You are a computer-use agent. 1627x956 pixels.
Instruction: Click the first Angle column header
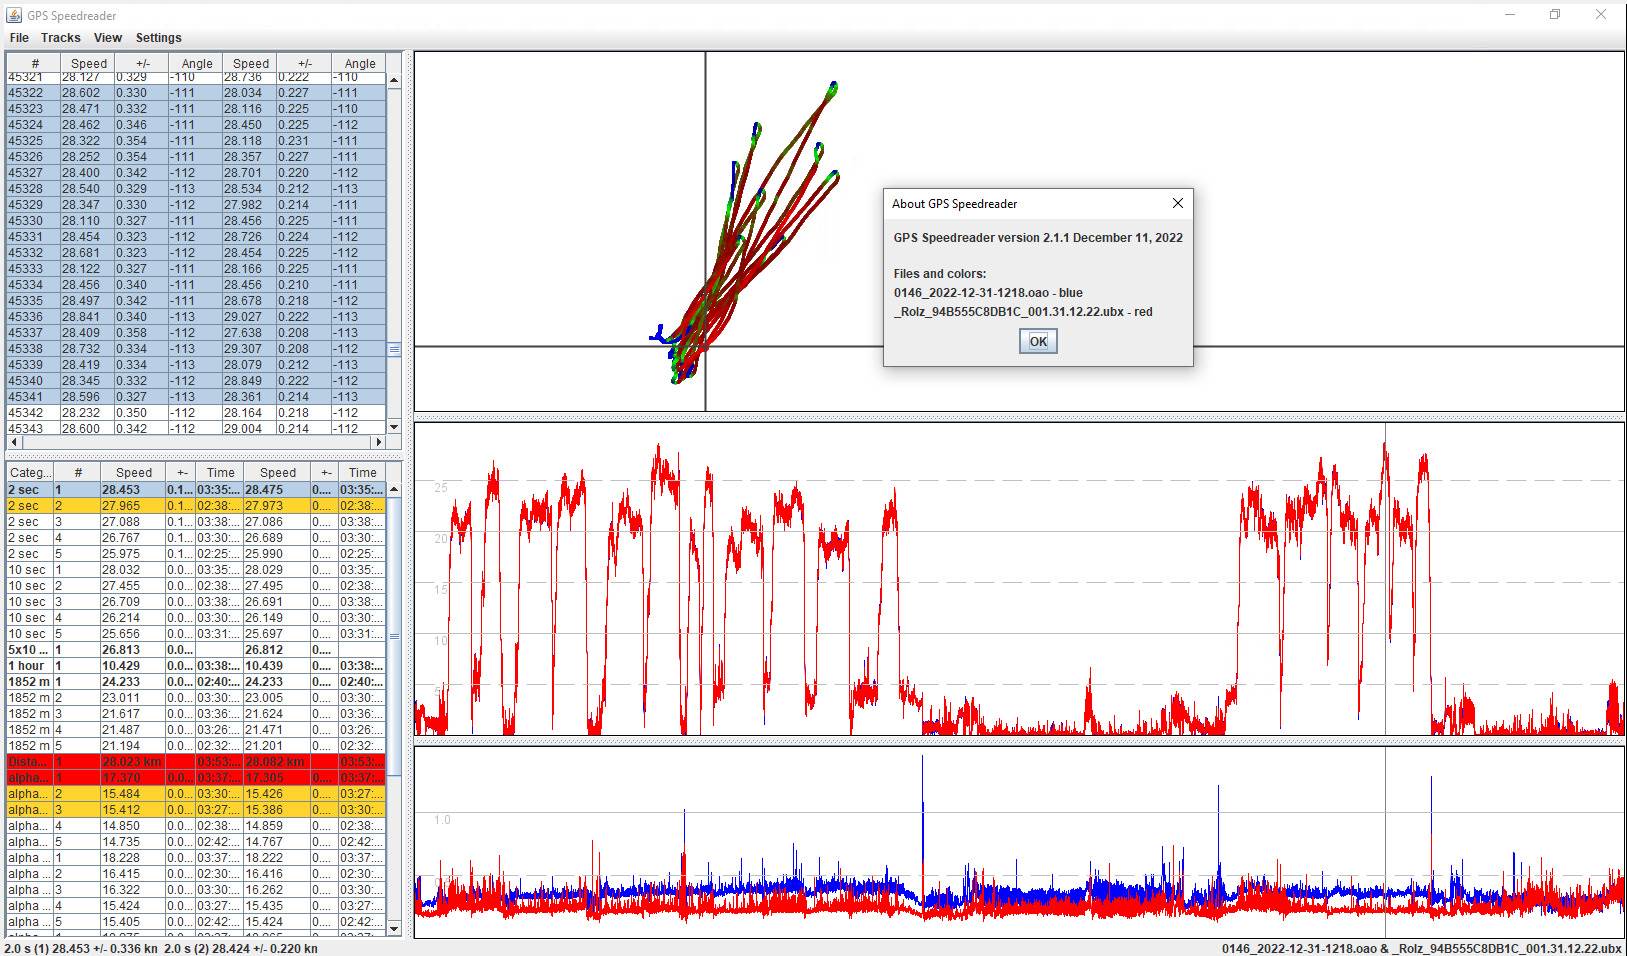tap(196, 63)
